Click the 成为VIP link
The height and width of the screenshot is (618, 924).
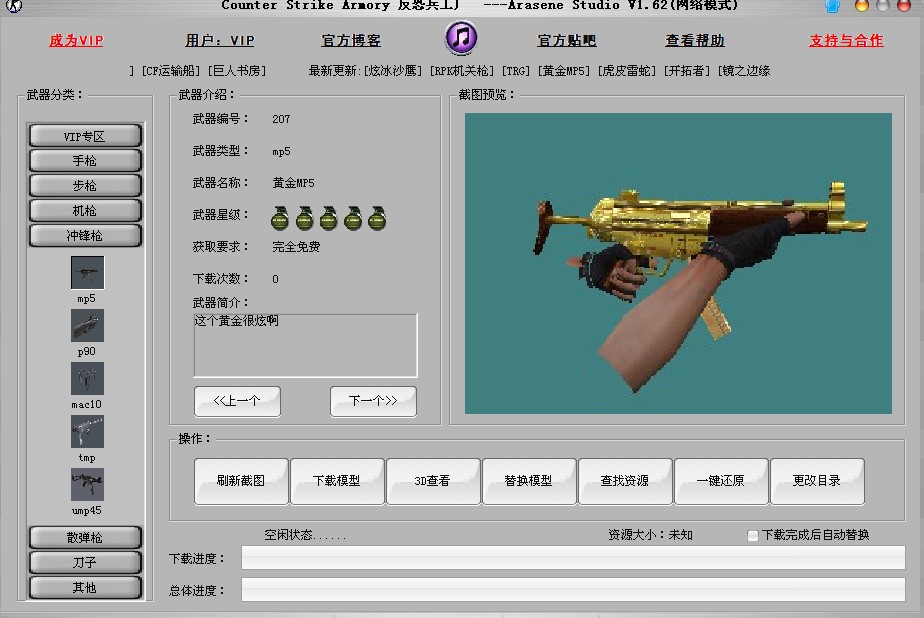(76, 40)
